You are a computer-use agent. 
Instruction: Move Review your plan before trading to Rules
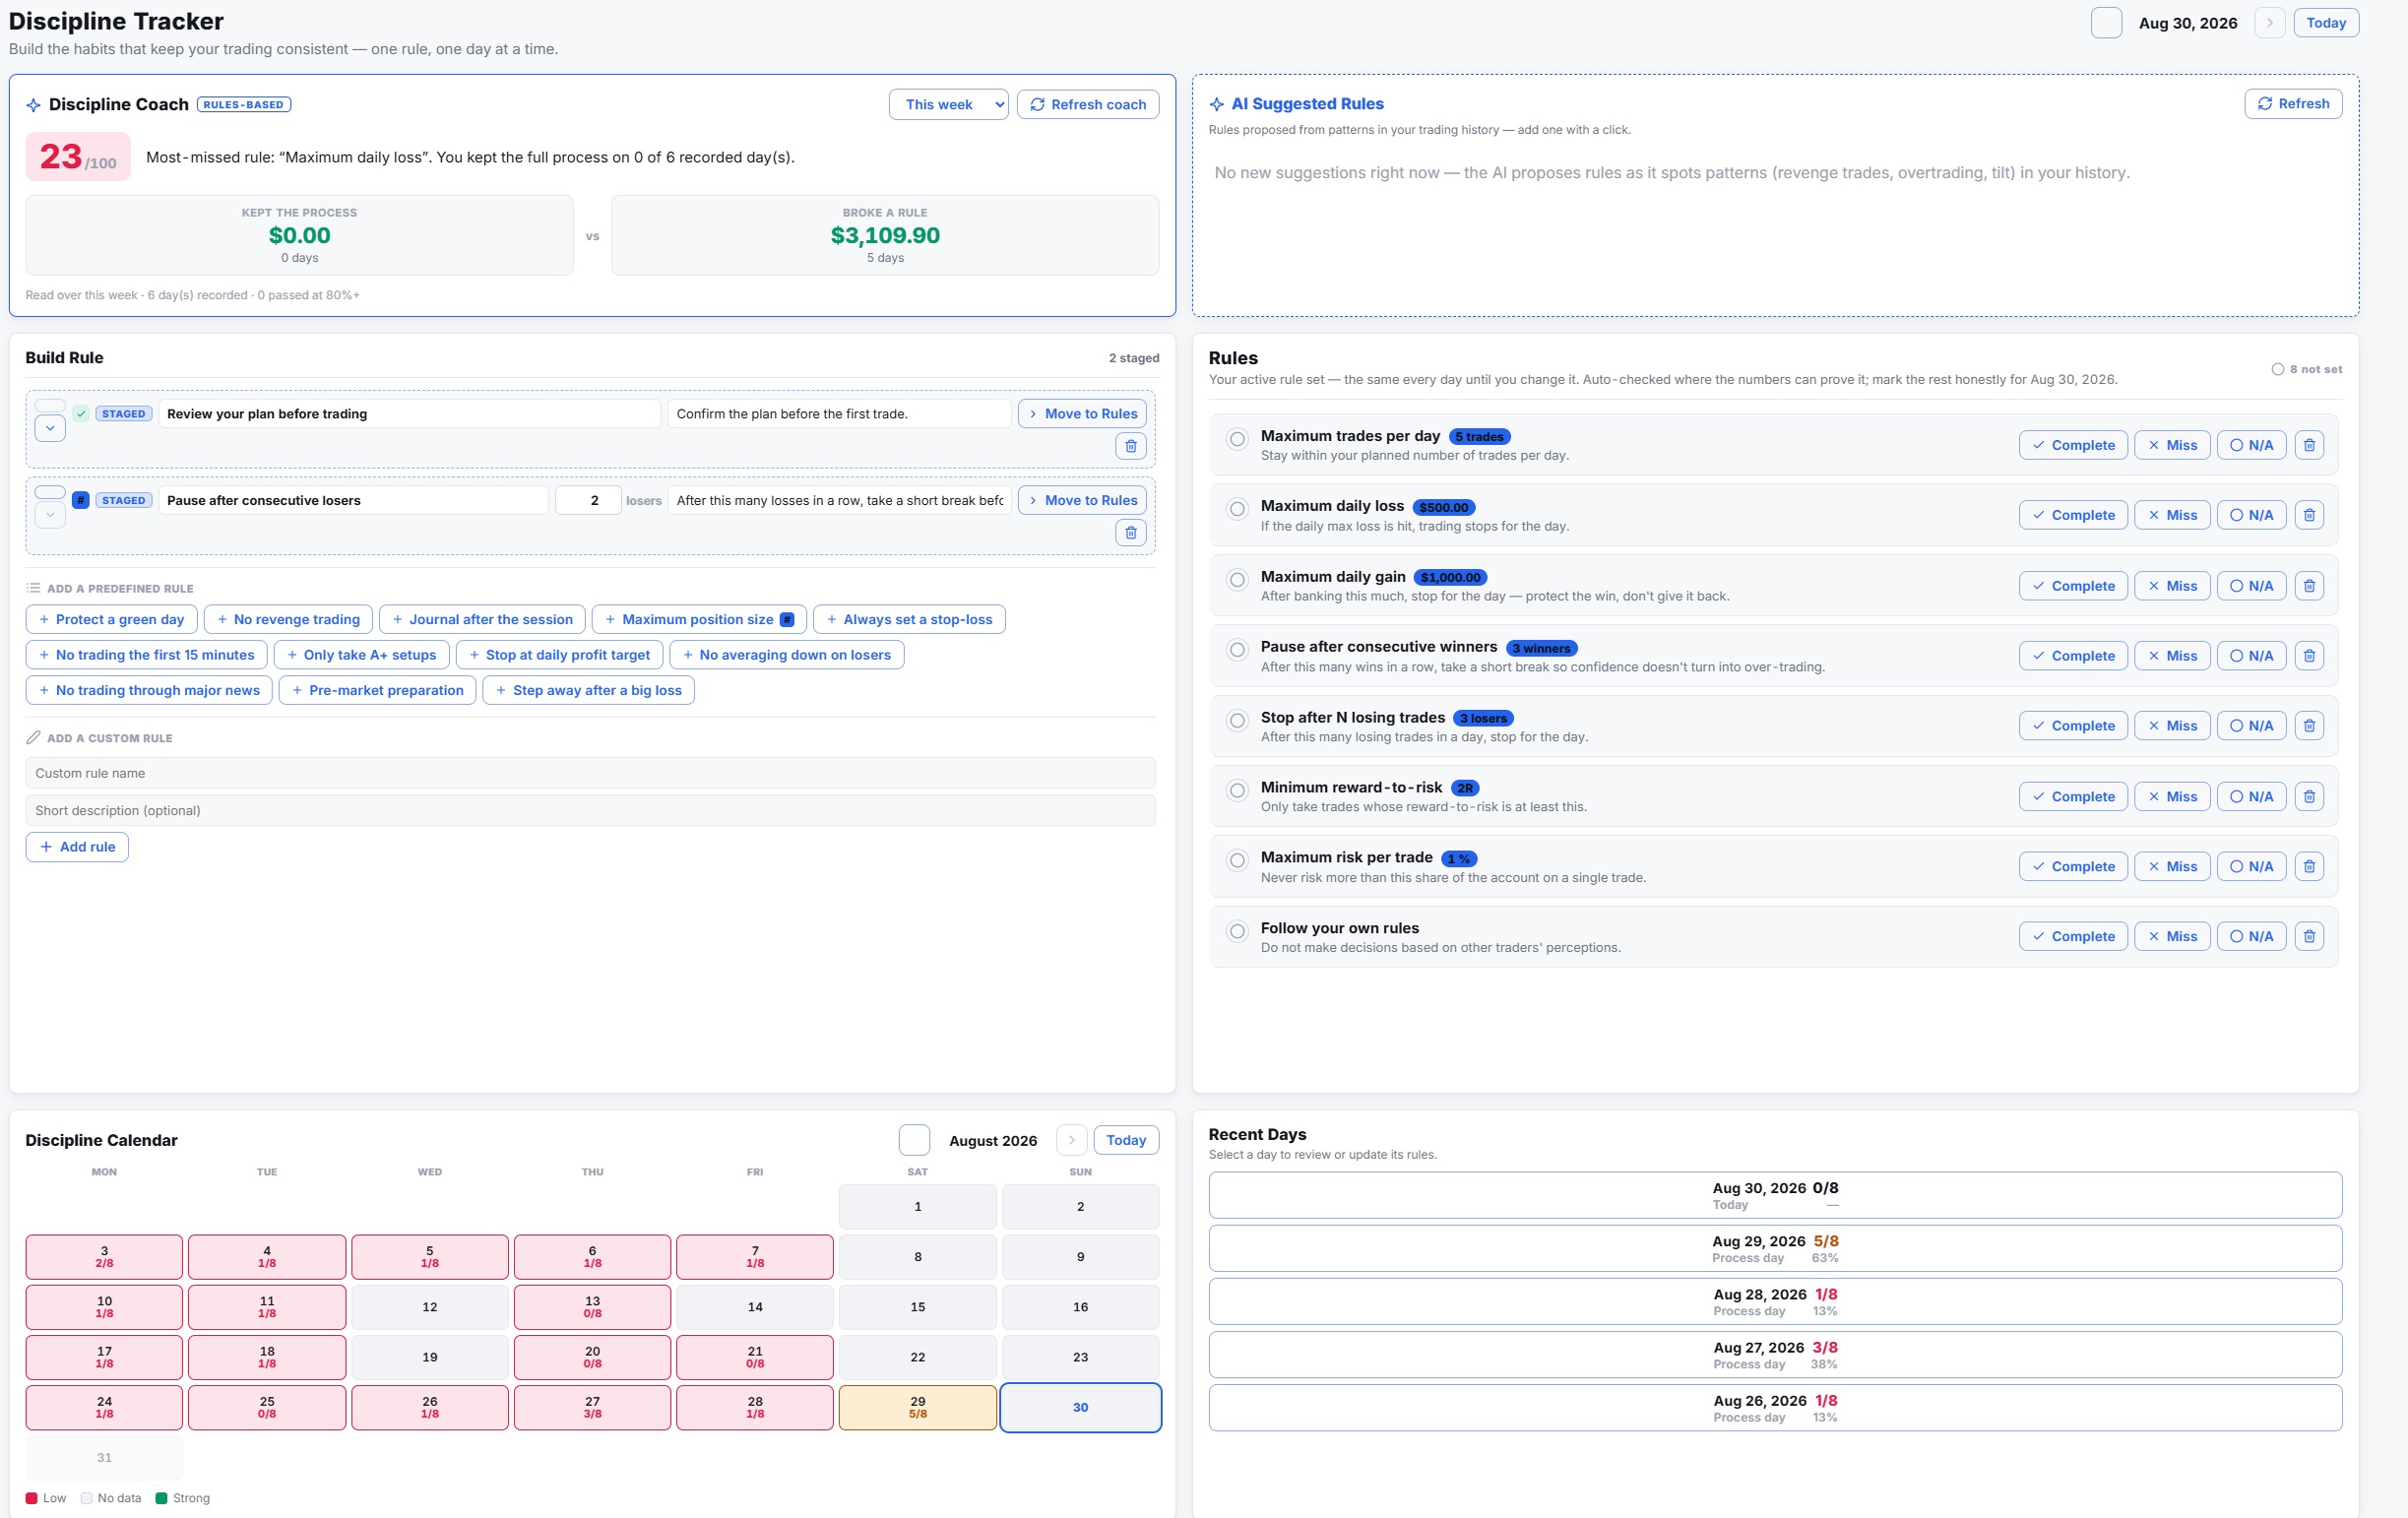(1082, 413)
